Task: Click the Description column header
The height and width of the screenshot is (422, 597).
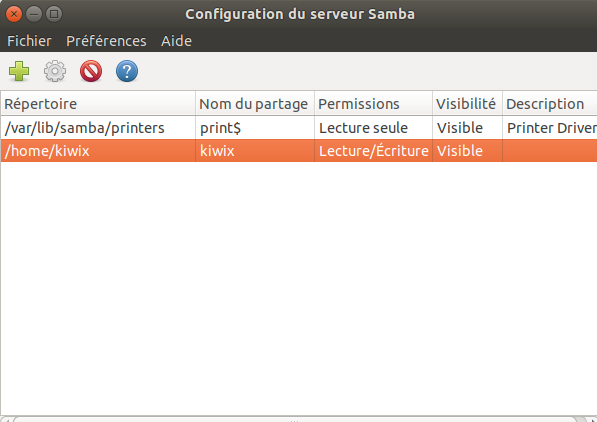Action: point(550,104)
